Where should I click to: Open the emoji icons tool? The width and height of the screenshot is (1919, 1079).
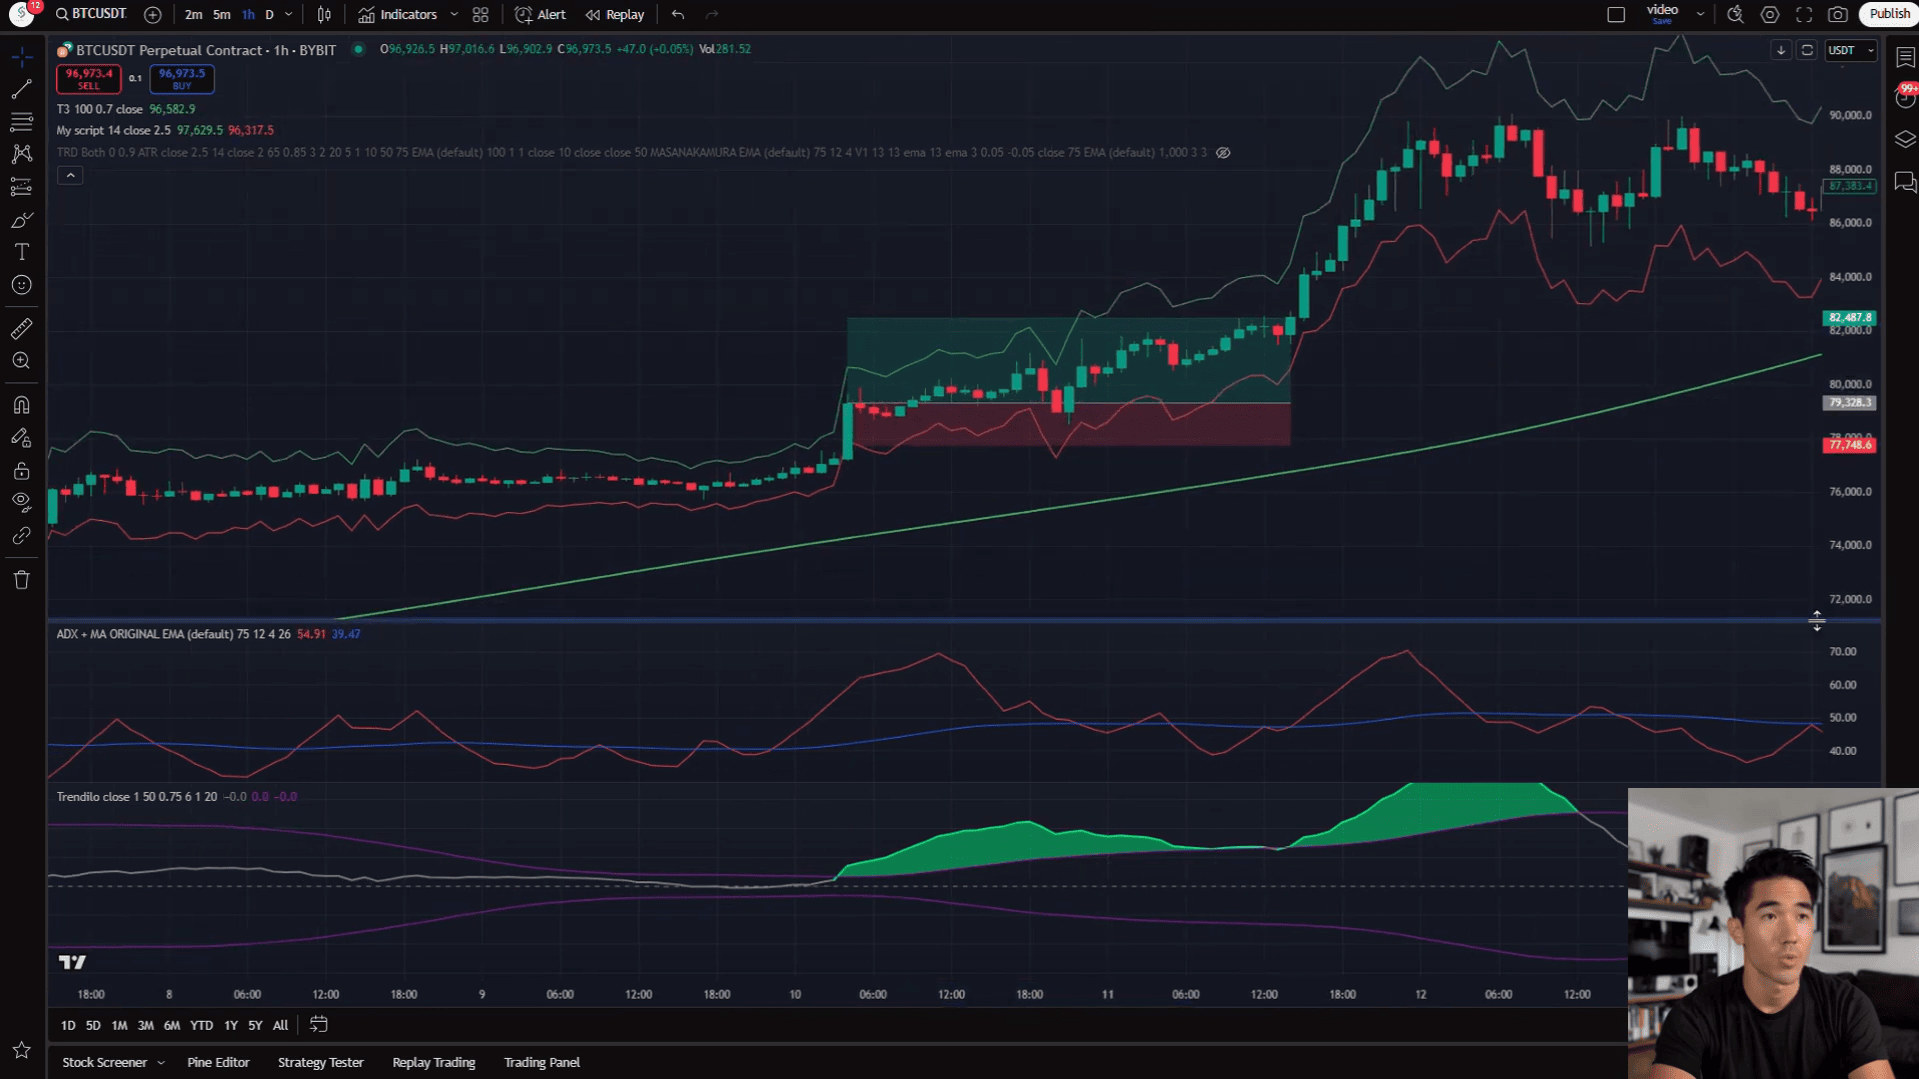click(x=21, y=285)
